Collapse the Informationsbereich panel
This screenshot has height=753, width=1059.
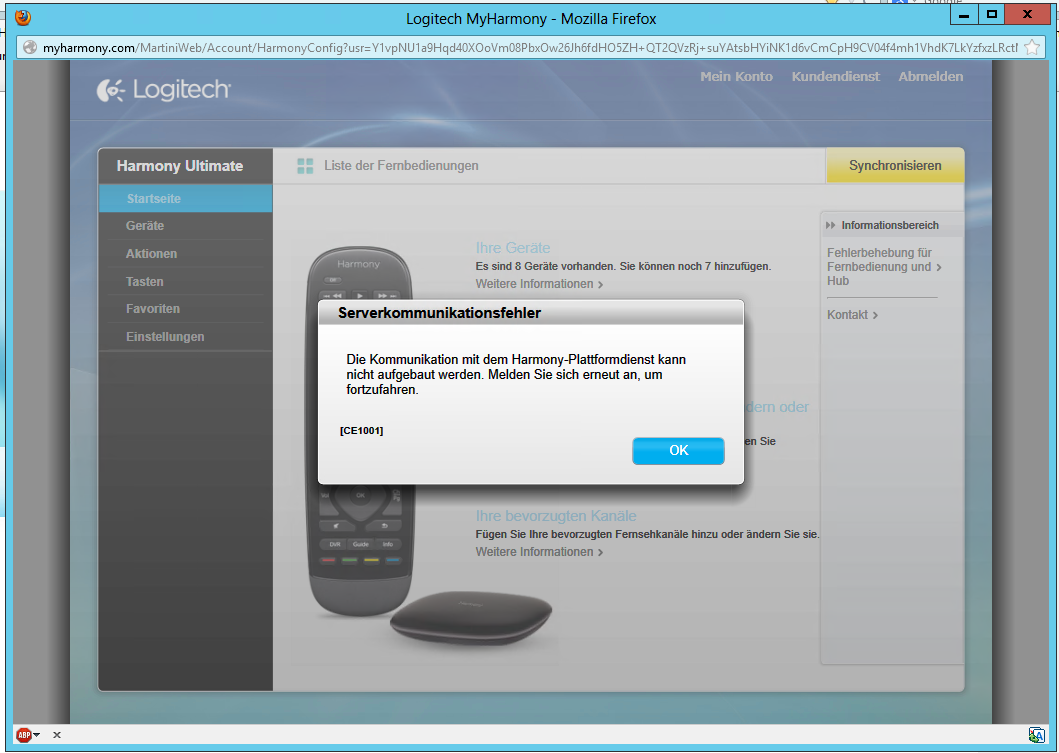pos(831,226)
